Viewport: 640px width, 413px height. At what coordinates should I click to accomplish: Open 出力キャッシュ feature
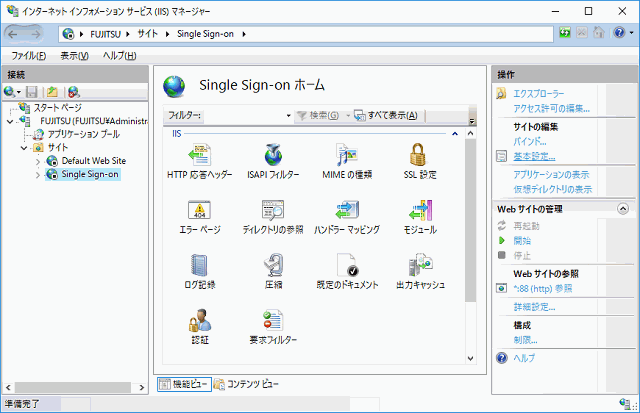point(420,271)
